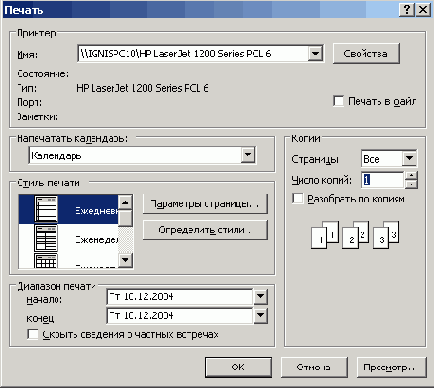Pick the monthly grid print style icon
The image size is (434, 388).
[x=46, y=261]
